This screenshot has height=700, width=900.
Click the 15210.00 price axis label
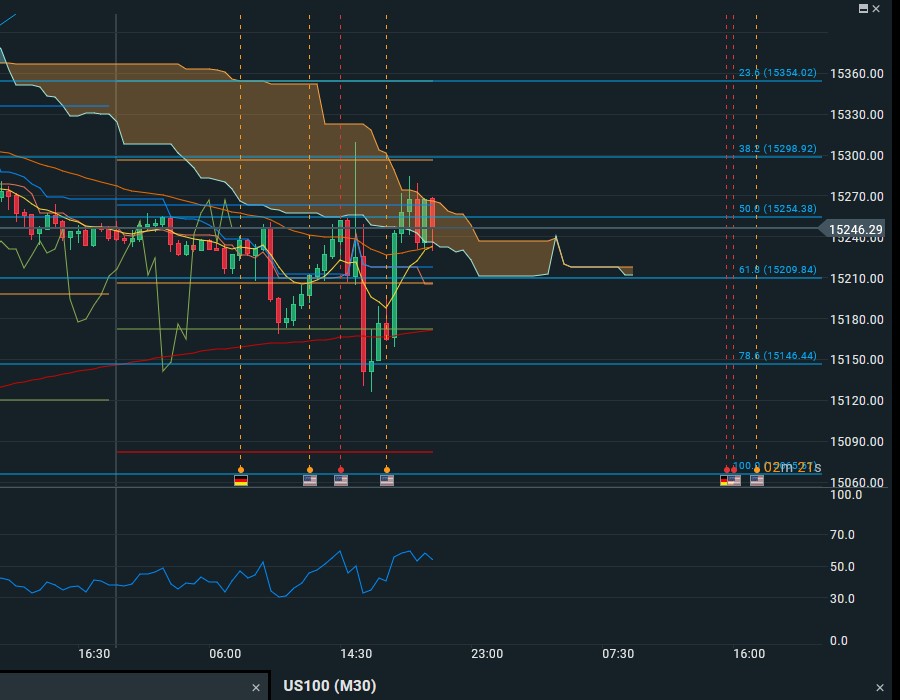coord(857,279)
